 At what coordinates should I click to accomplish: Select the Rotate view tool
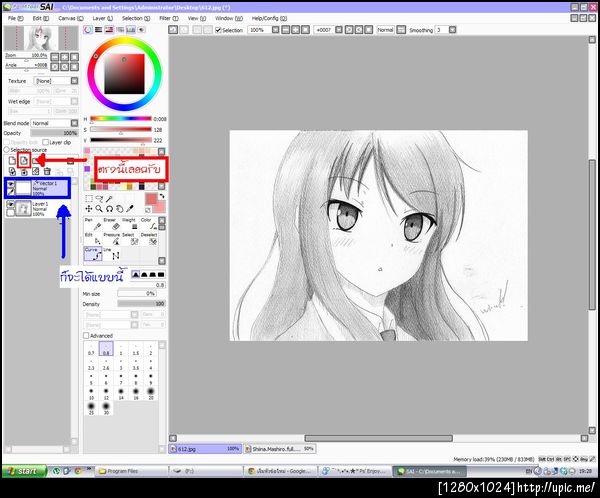click(109, 209)
